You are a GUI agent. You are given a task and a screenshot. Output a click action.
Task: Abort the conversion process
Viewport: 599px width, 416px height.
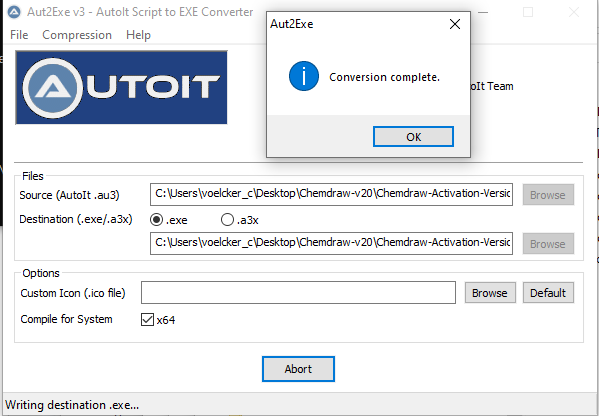tap(298, 369)
